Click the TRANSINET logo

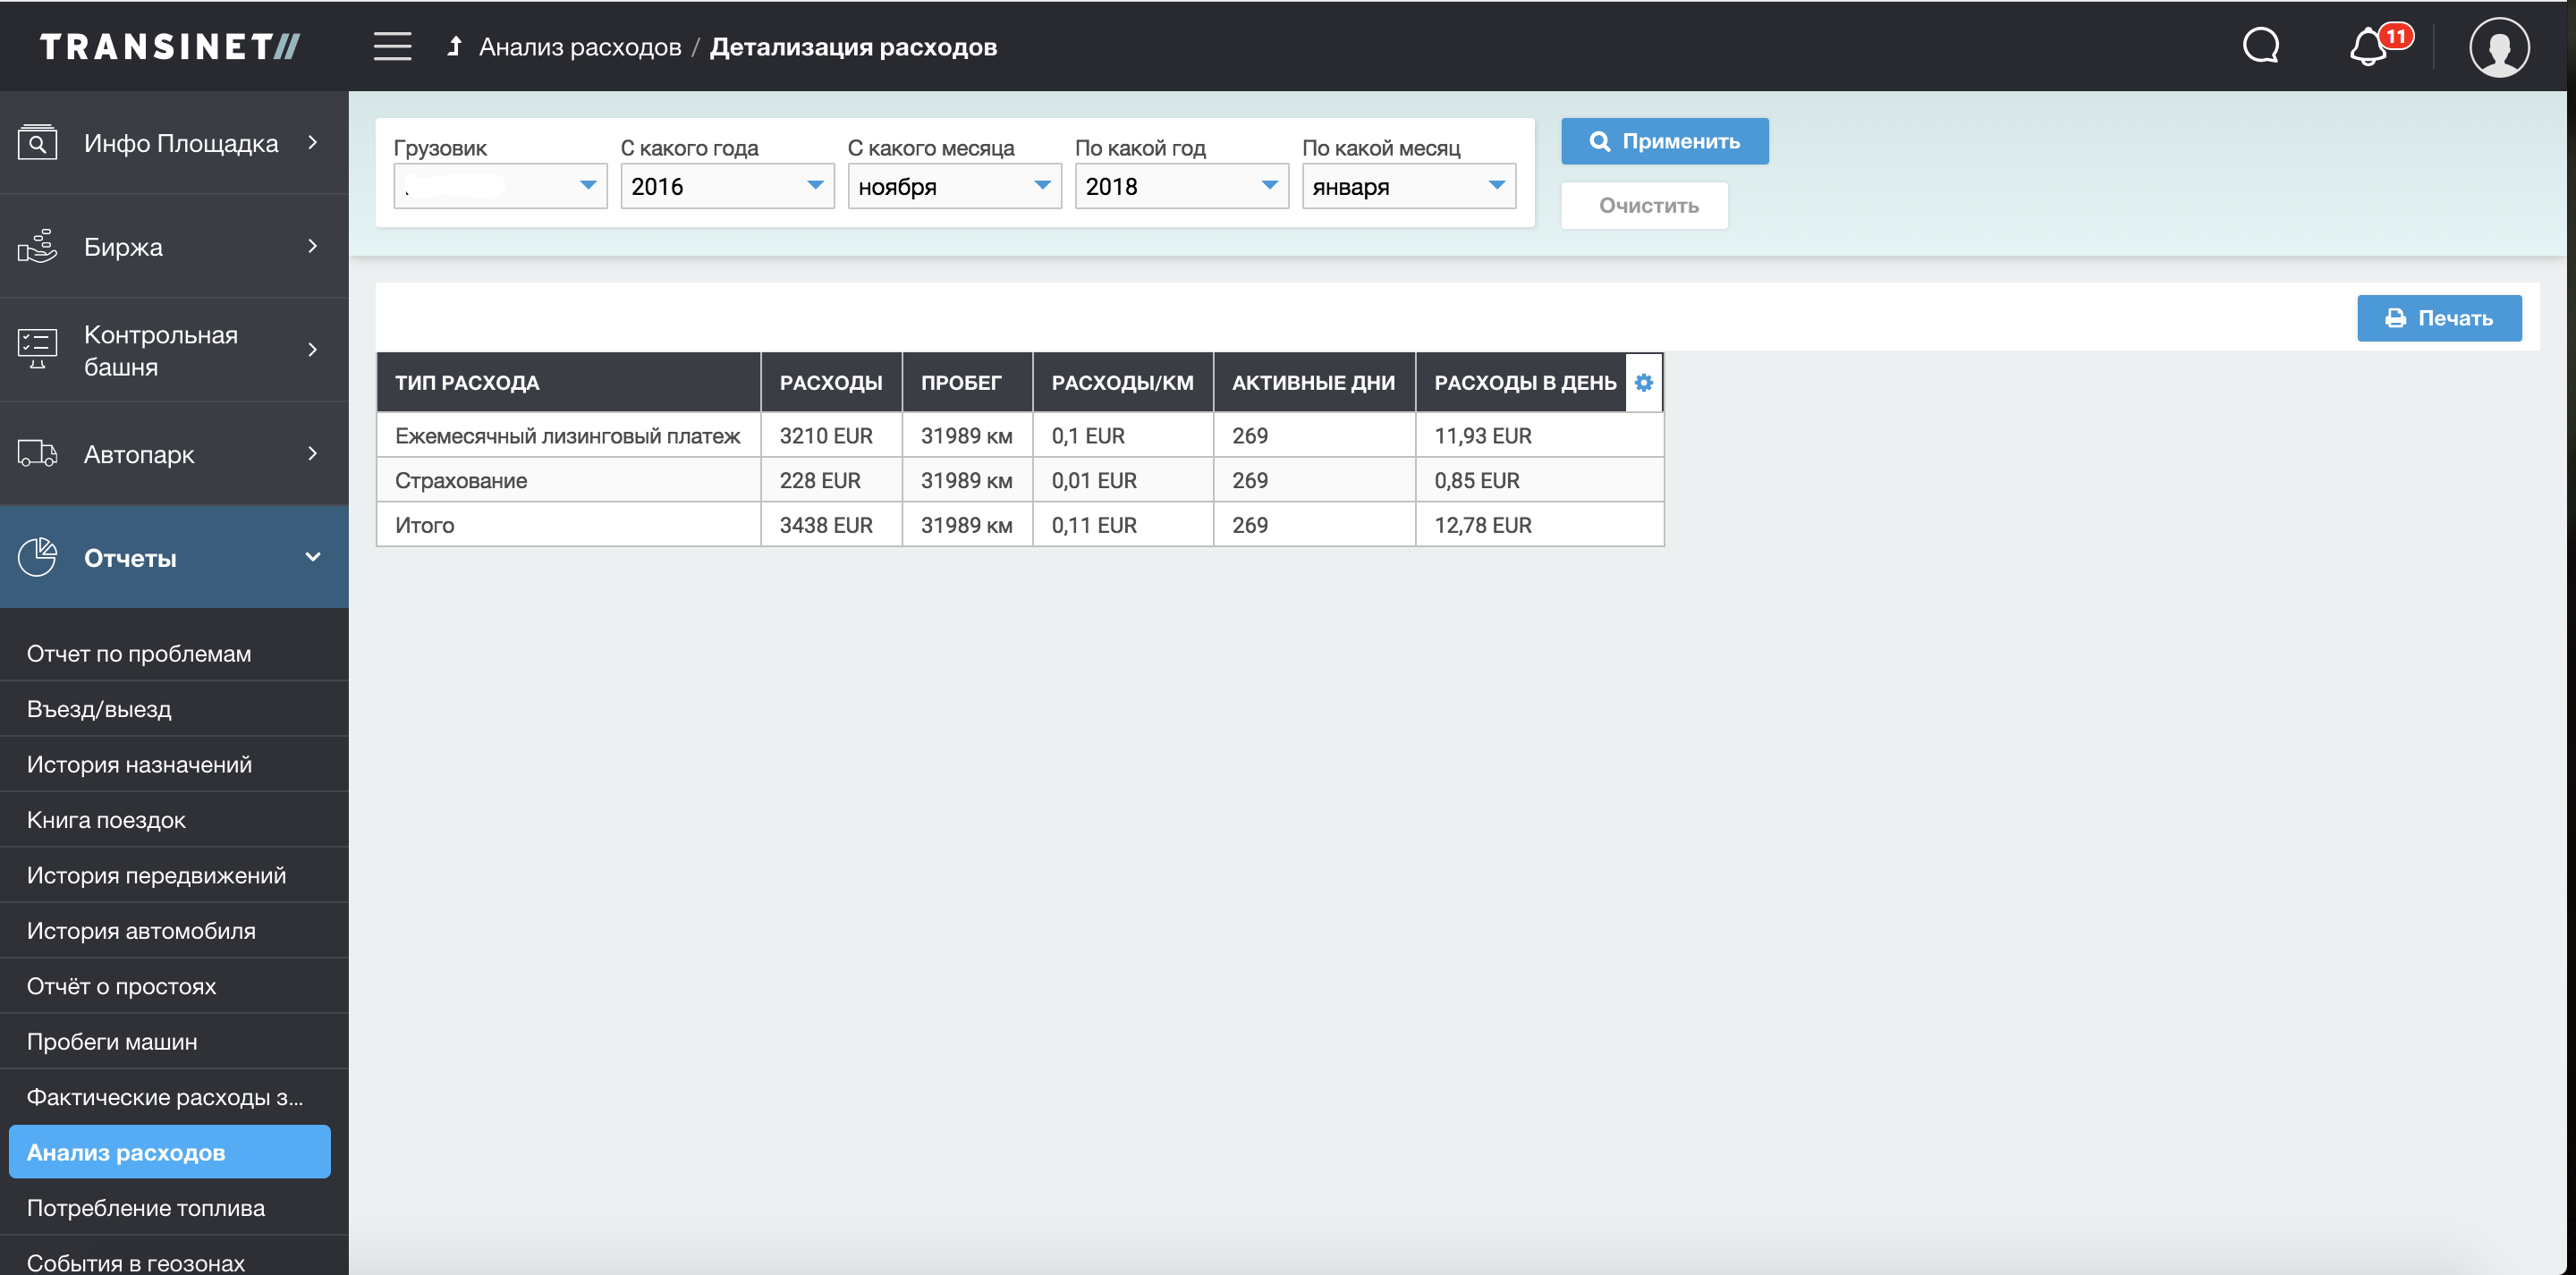(170, 46)
